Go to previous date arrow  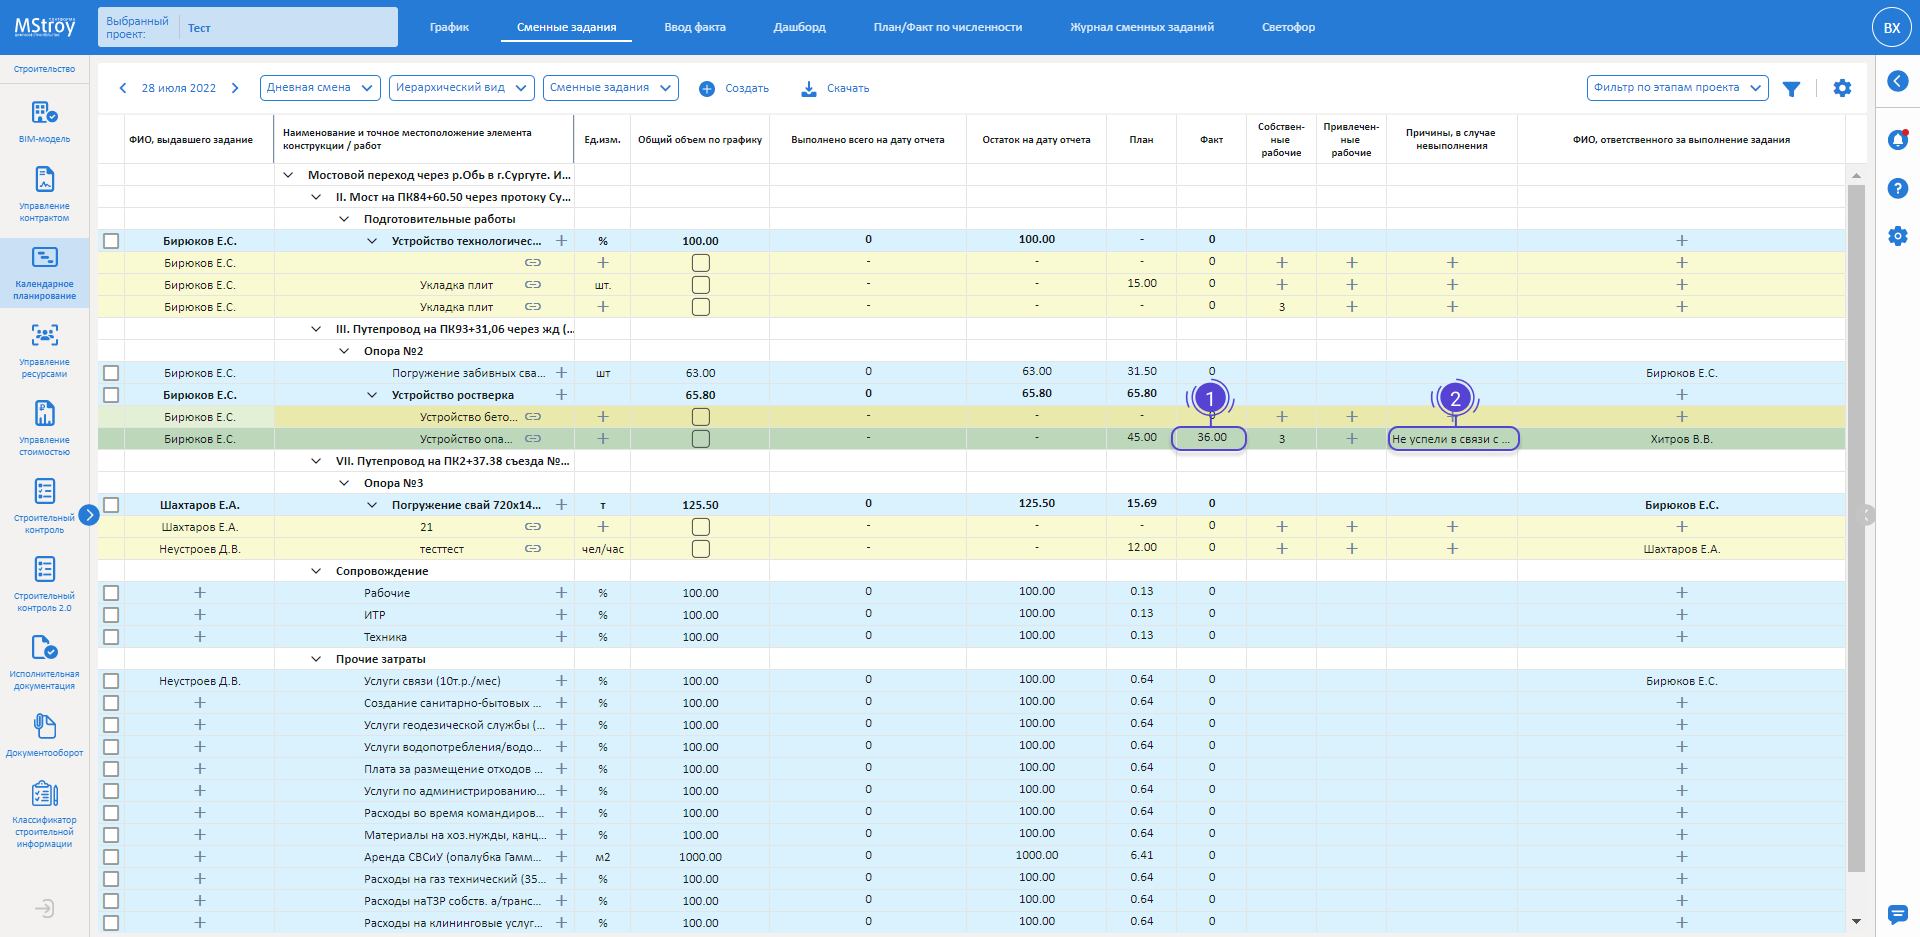tap(123, 88)
